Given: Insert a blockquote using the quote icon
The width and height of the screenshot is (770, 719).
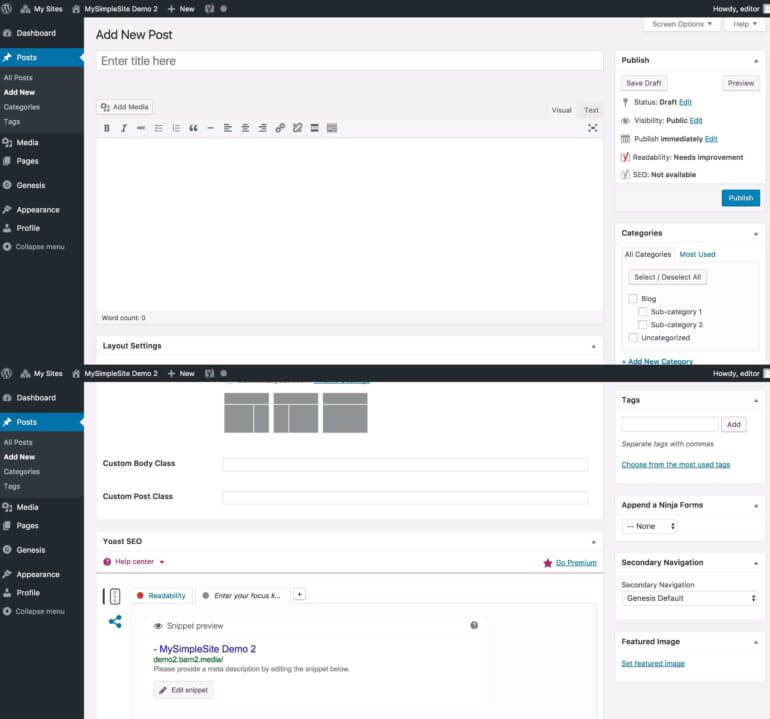Looking at the screenshot, I should pyautogui.click(x=193, y=128).
